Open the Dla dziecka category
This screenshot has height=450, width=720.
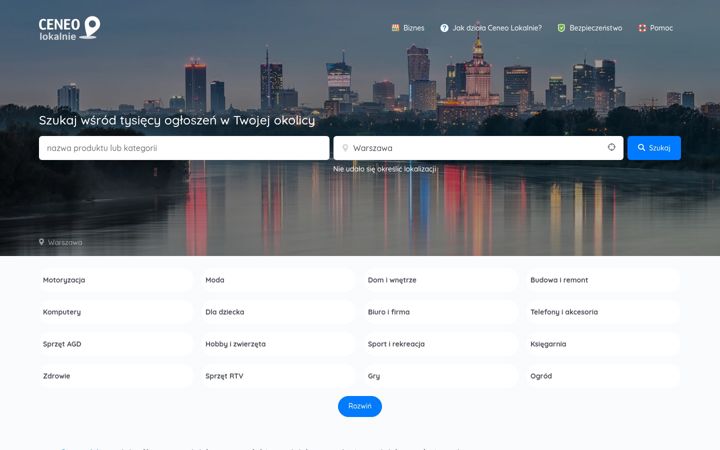tap(279, 312)
